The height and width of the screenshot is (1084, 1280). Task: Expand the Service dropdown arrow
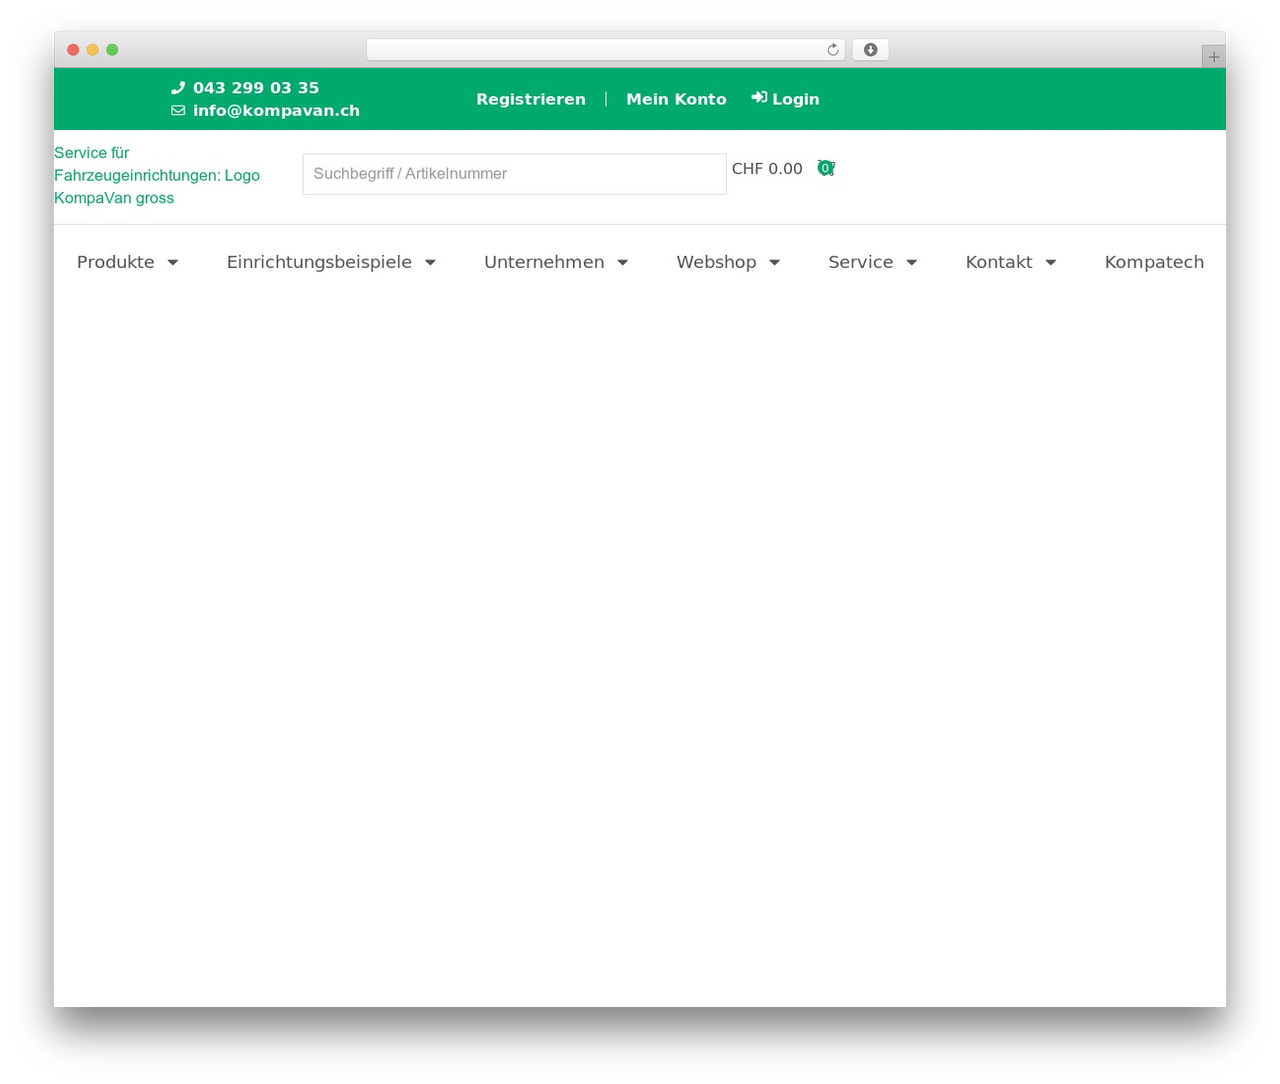[x=911, y=263]
